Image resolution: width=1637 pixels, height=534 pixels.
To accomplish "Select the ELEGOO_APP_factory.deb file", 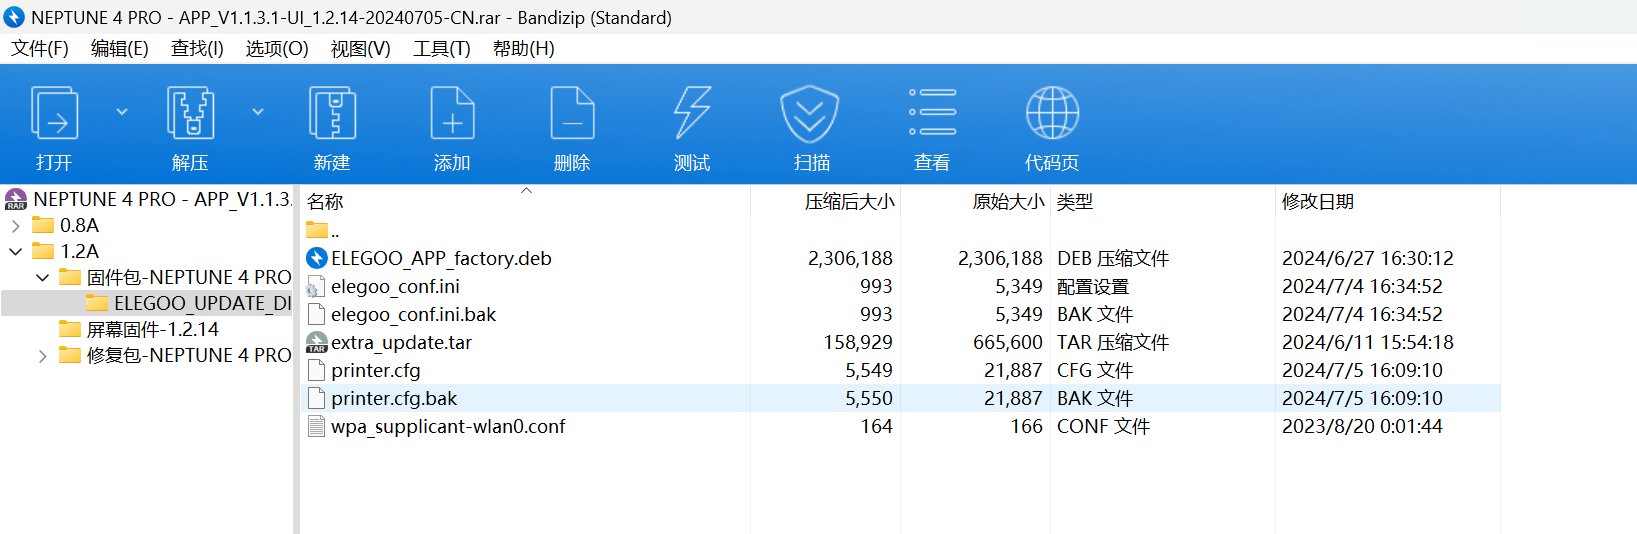I will pos(441,259).
